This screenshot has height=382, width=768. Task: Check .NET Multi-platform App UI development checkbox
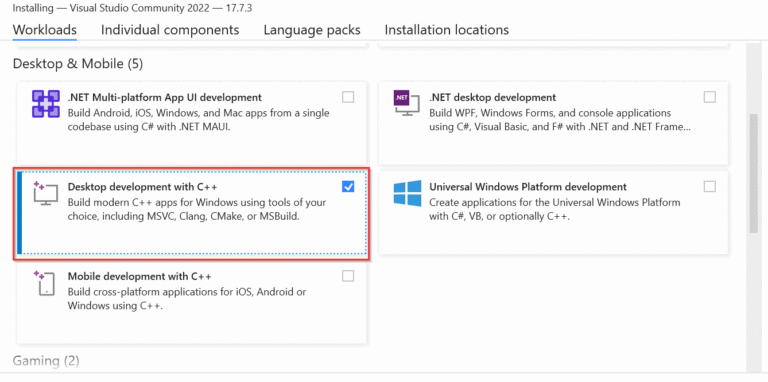click(348, 97)
